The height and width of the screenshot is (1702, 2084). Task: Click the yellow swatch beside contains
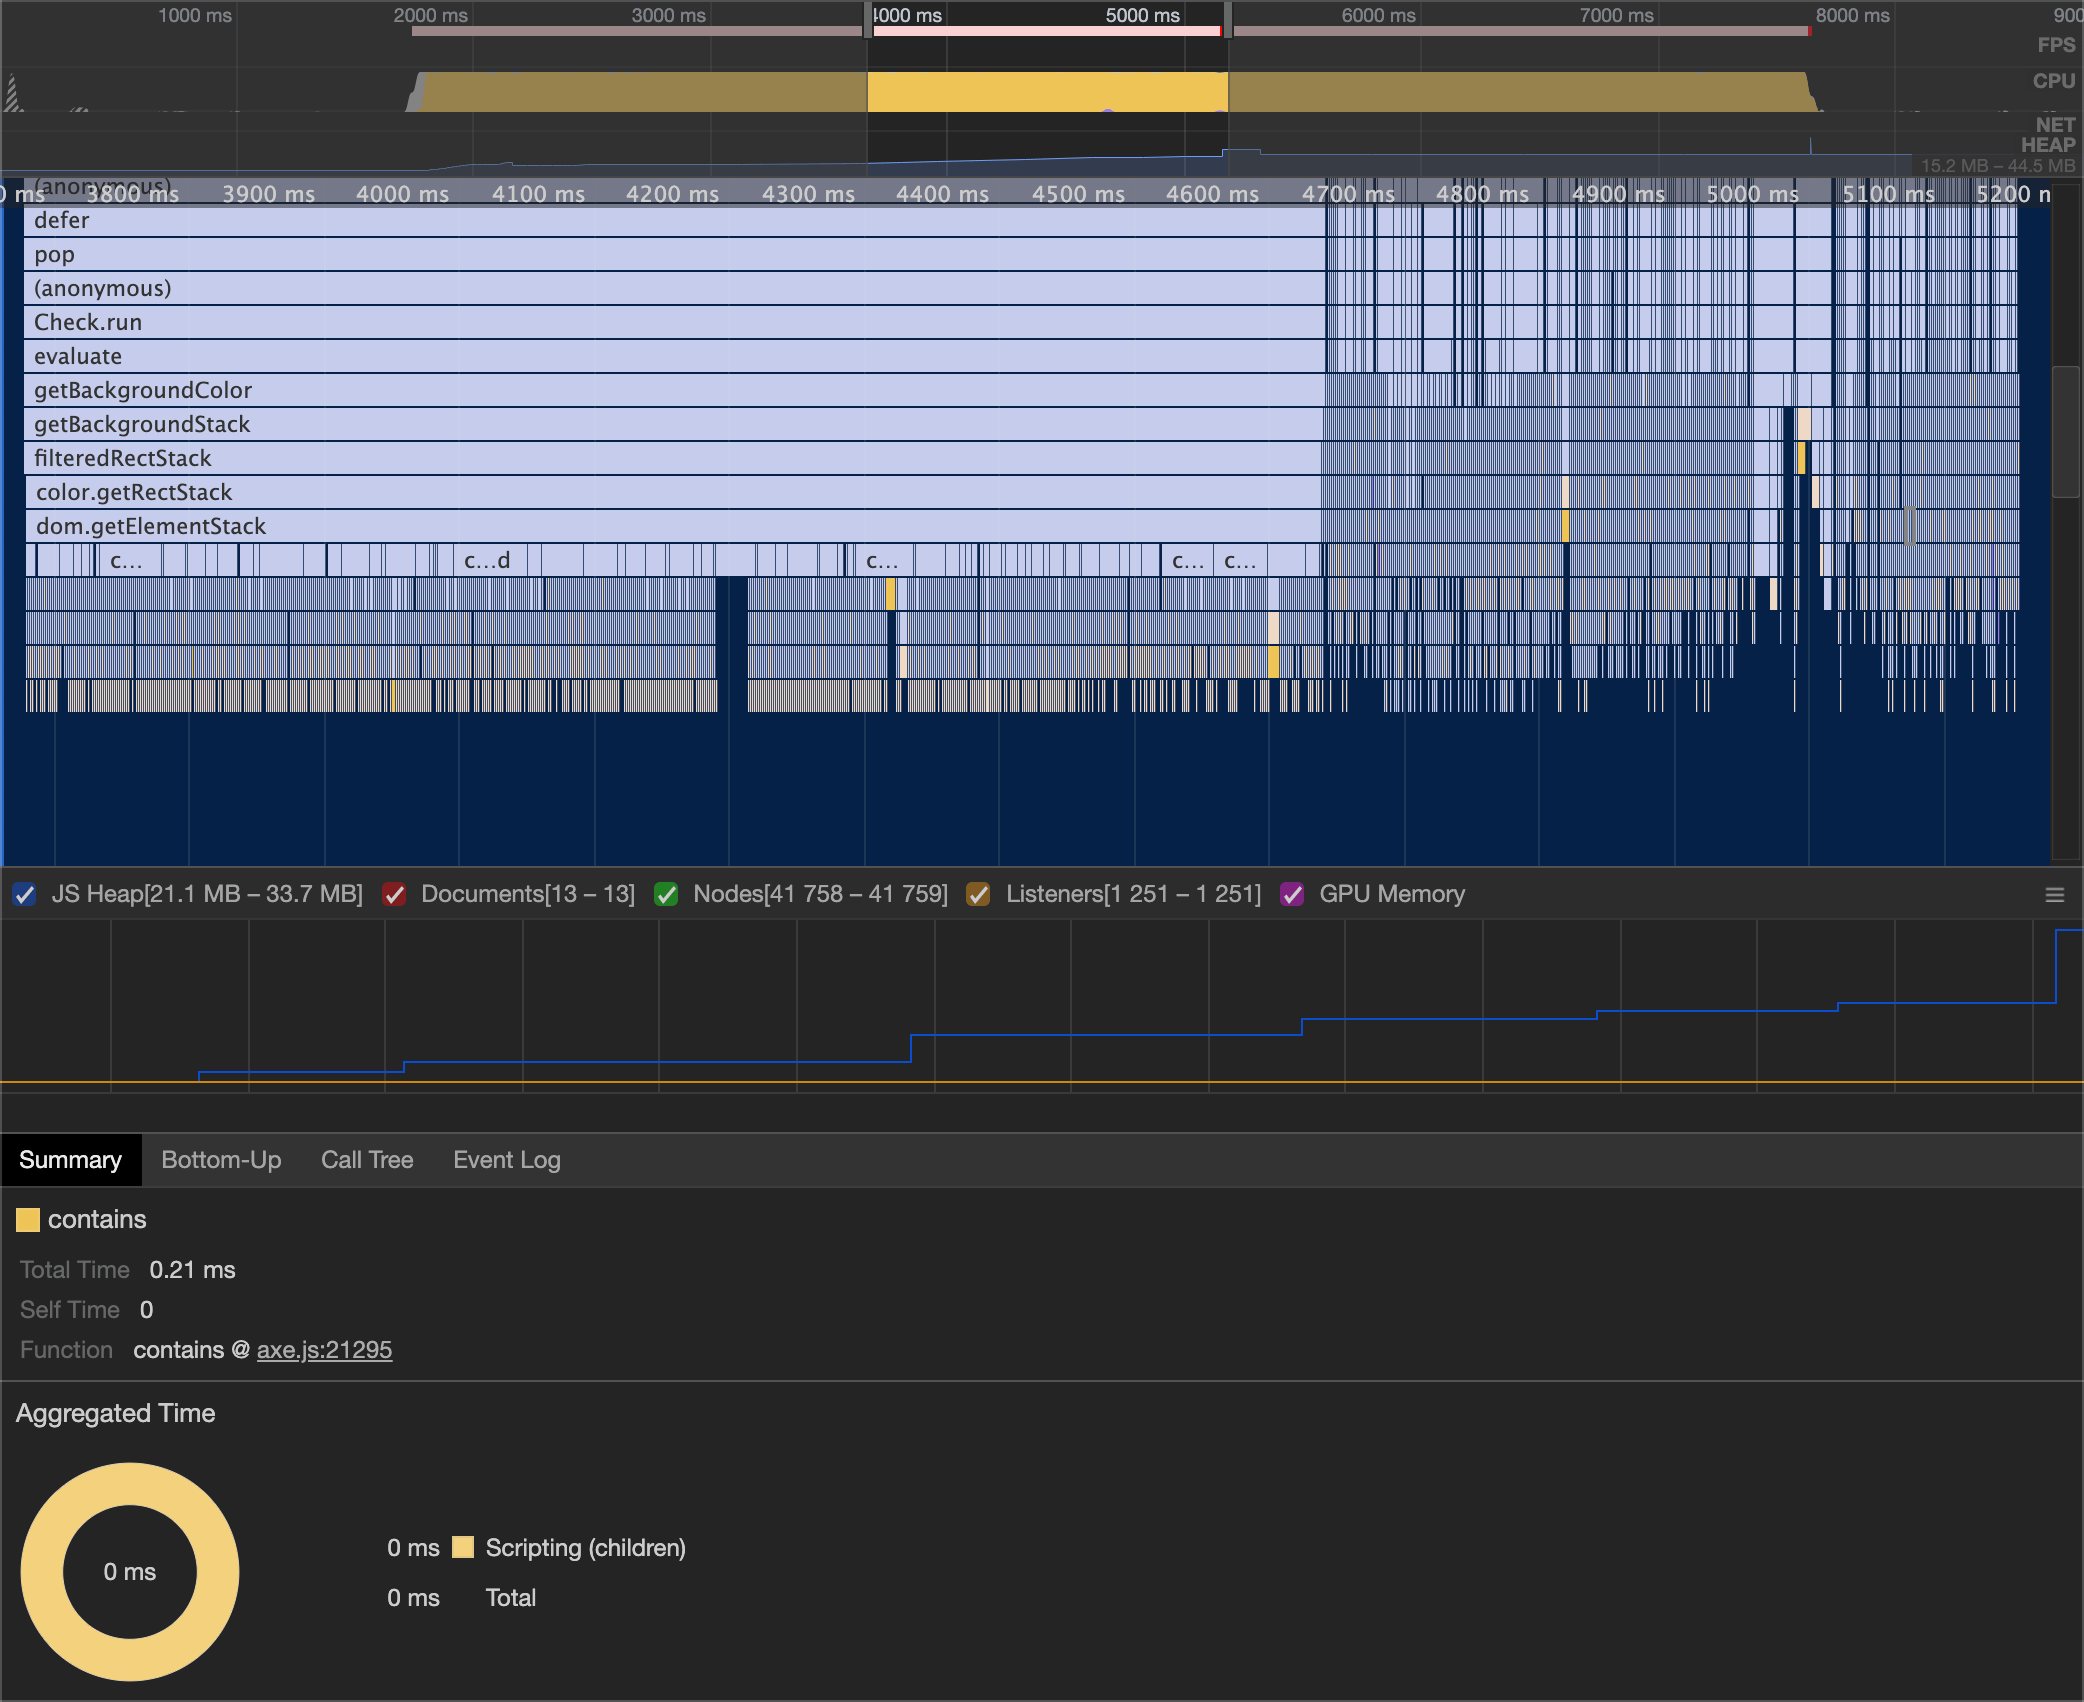(28, 1220)
